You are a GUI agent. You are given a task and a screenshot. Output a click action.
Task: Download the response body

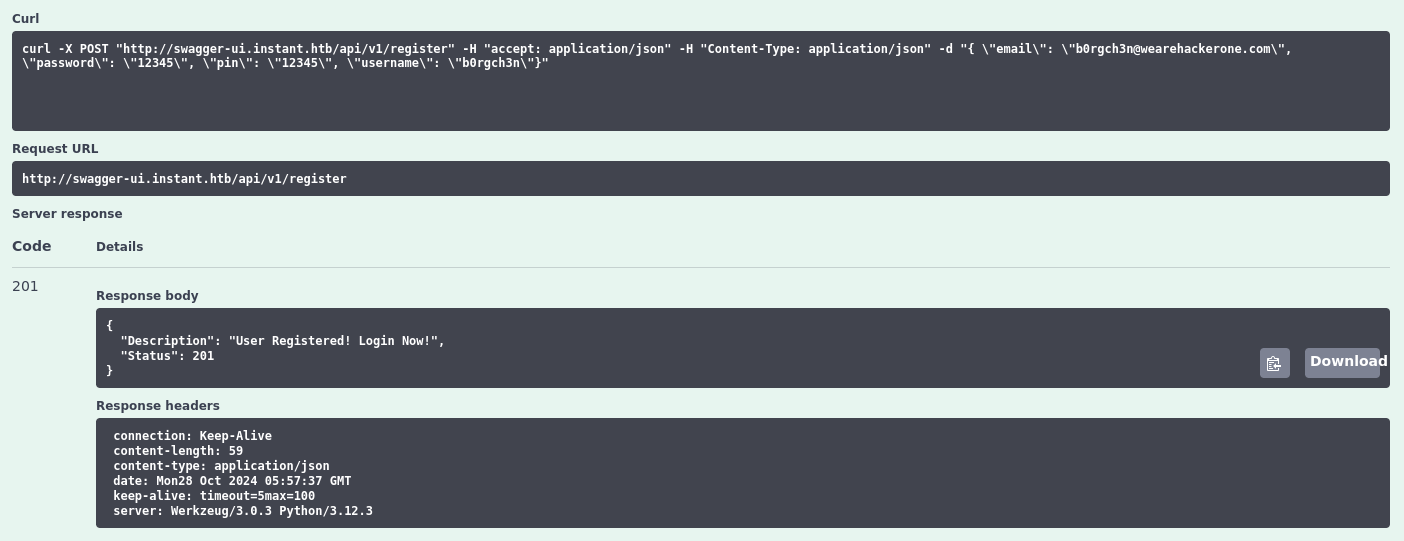point(1342,362)
